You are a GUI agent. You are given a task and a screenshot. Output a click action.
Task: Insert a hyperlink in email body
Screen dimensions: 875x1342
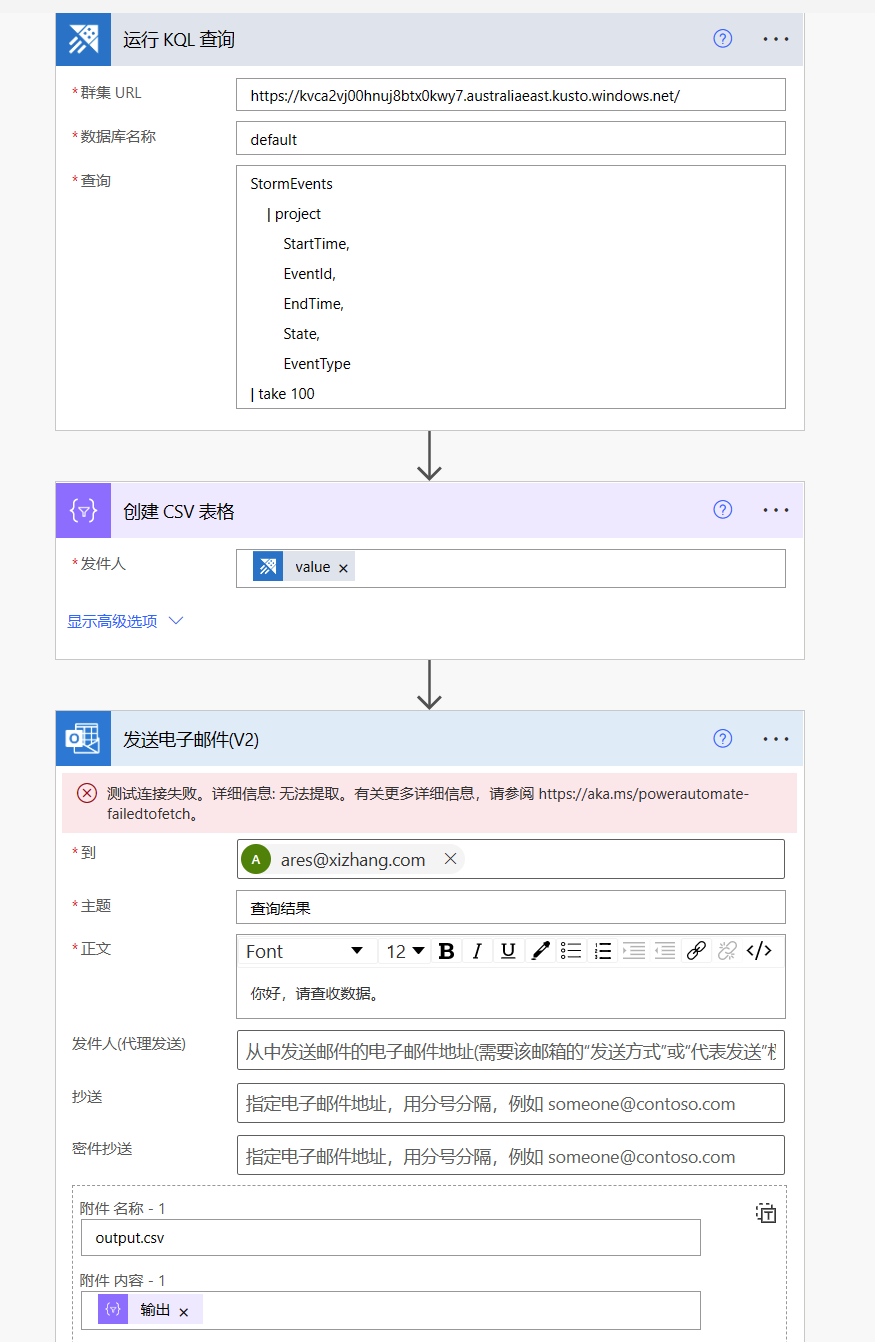696,951
